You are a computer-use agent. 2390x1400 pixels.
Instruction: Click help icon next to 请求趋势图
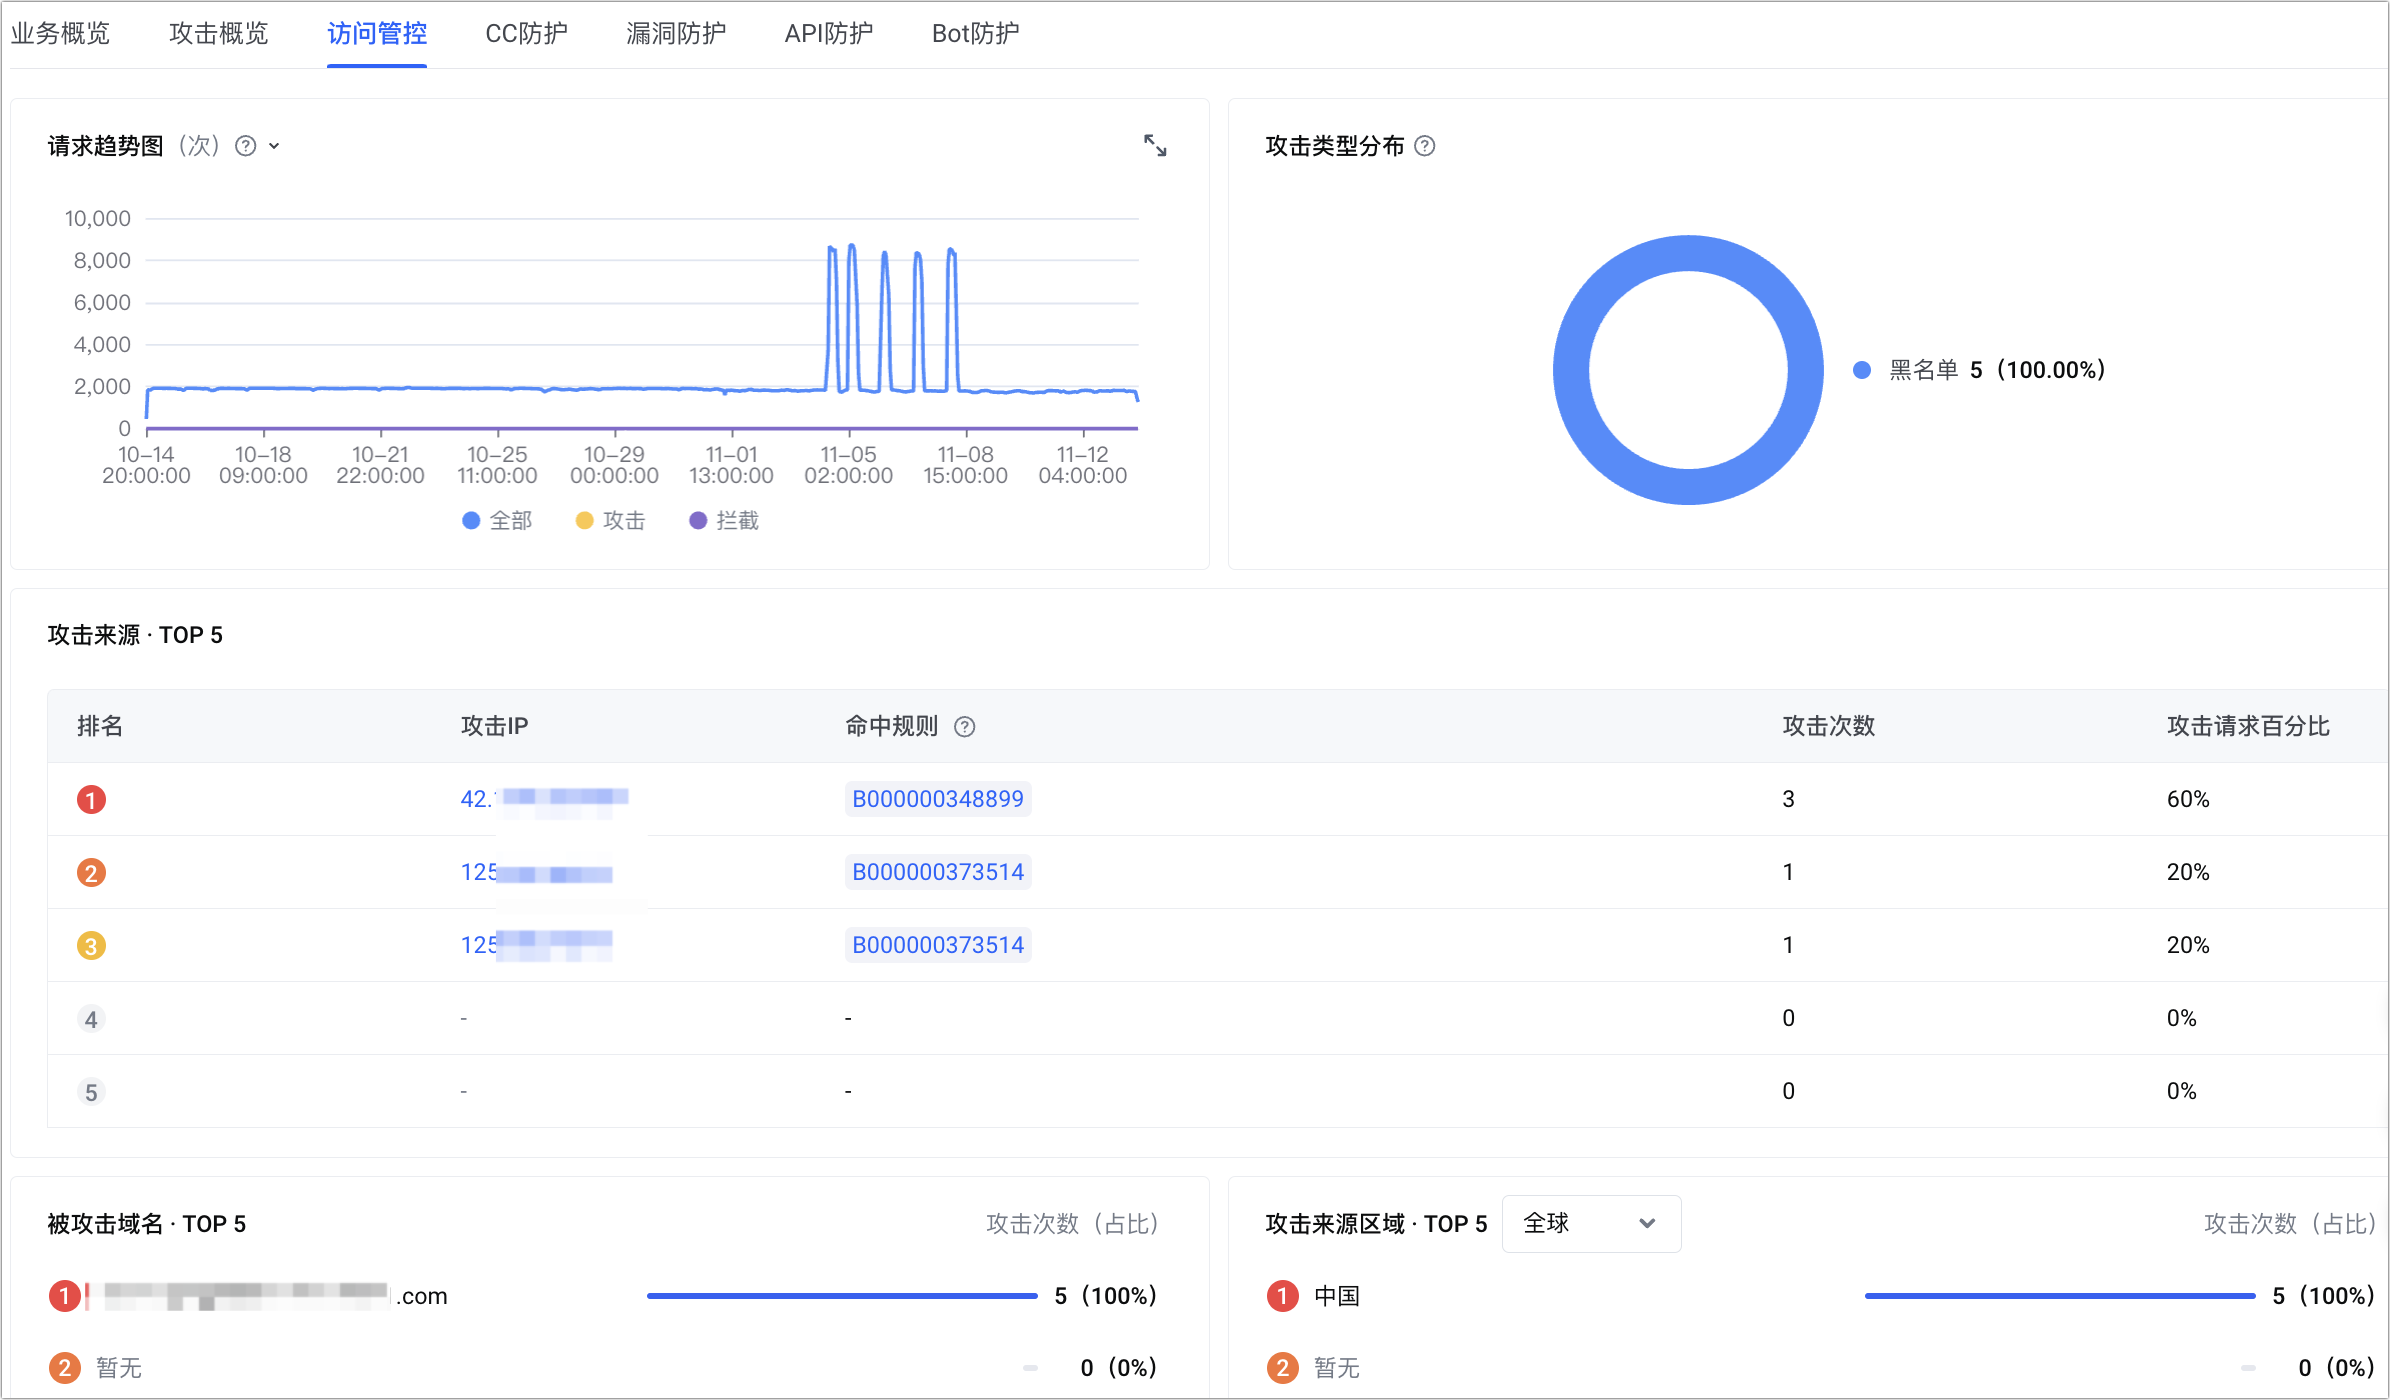245,146
